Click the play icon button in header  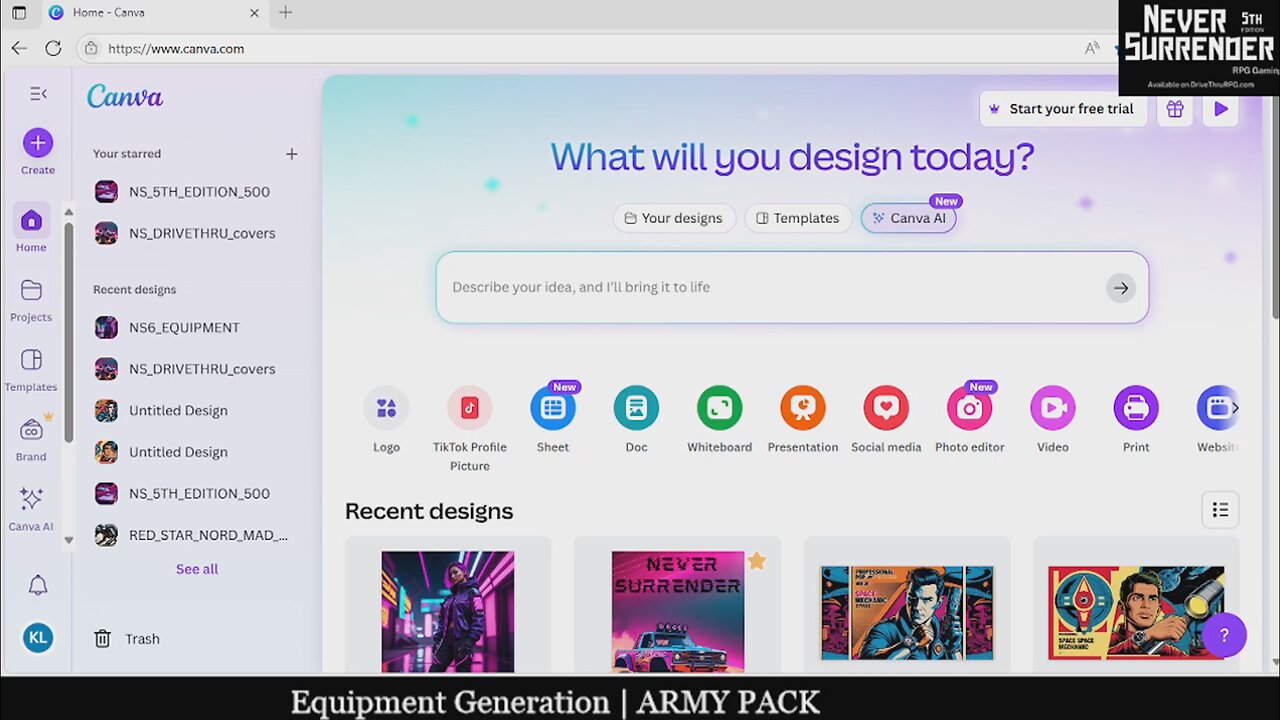click(x=1221, y=109)
